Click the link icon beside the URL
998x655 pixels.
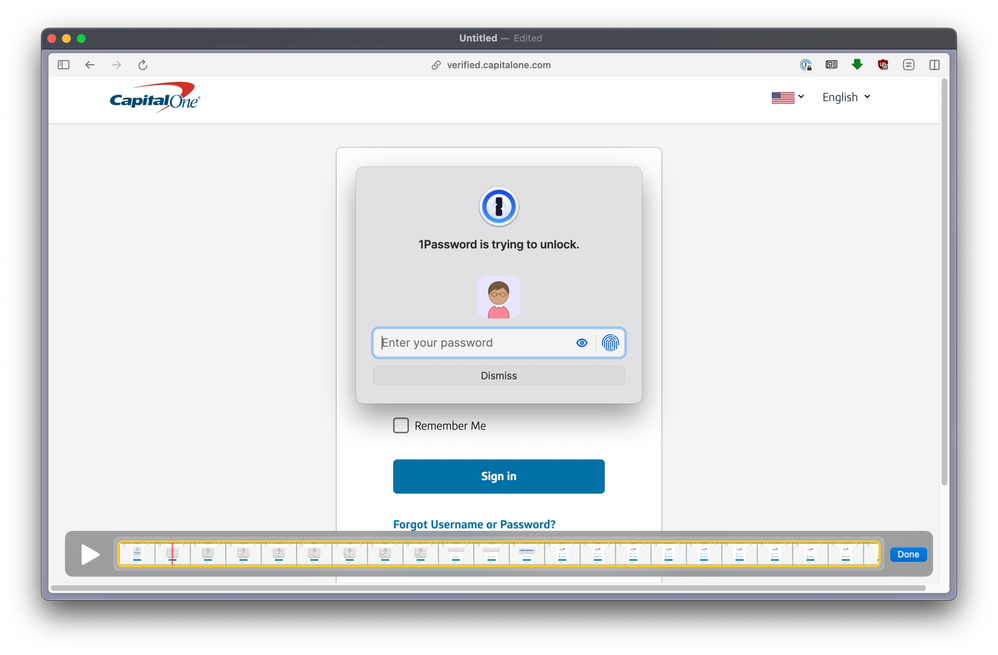[436, 65]
